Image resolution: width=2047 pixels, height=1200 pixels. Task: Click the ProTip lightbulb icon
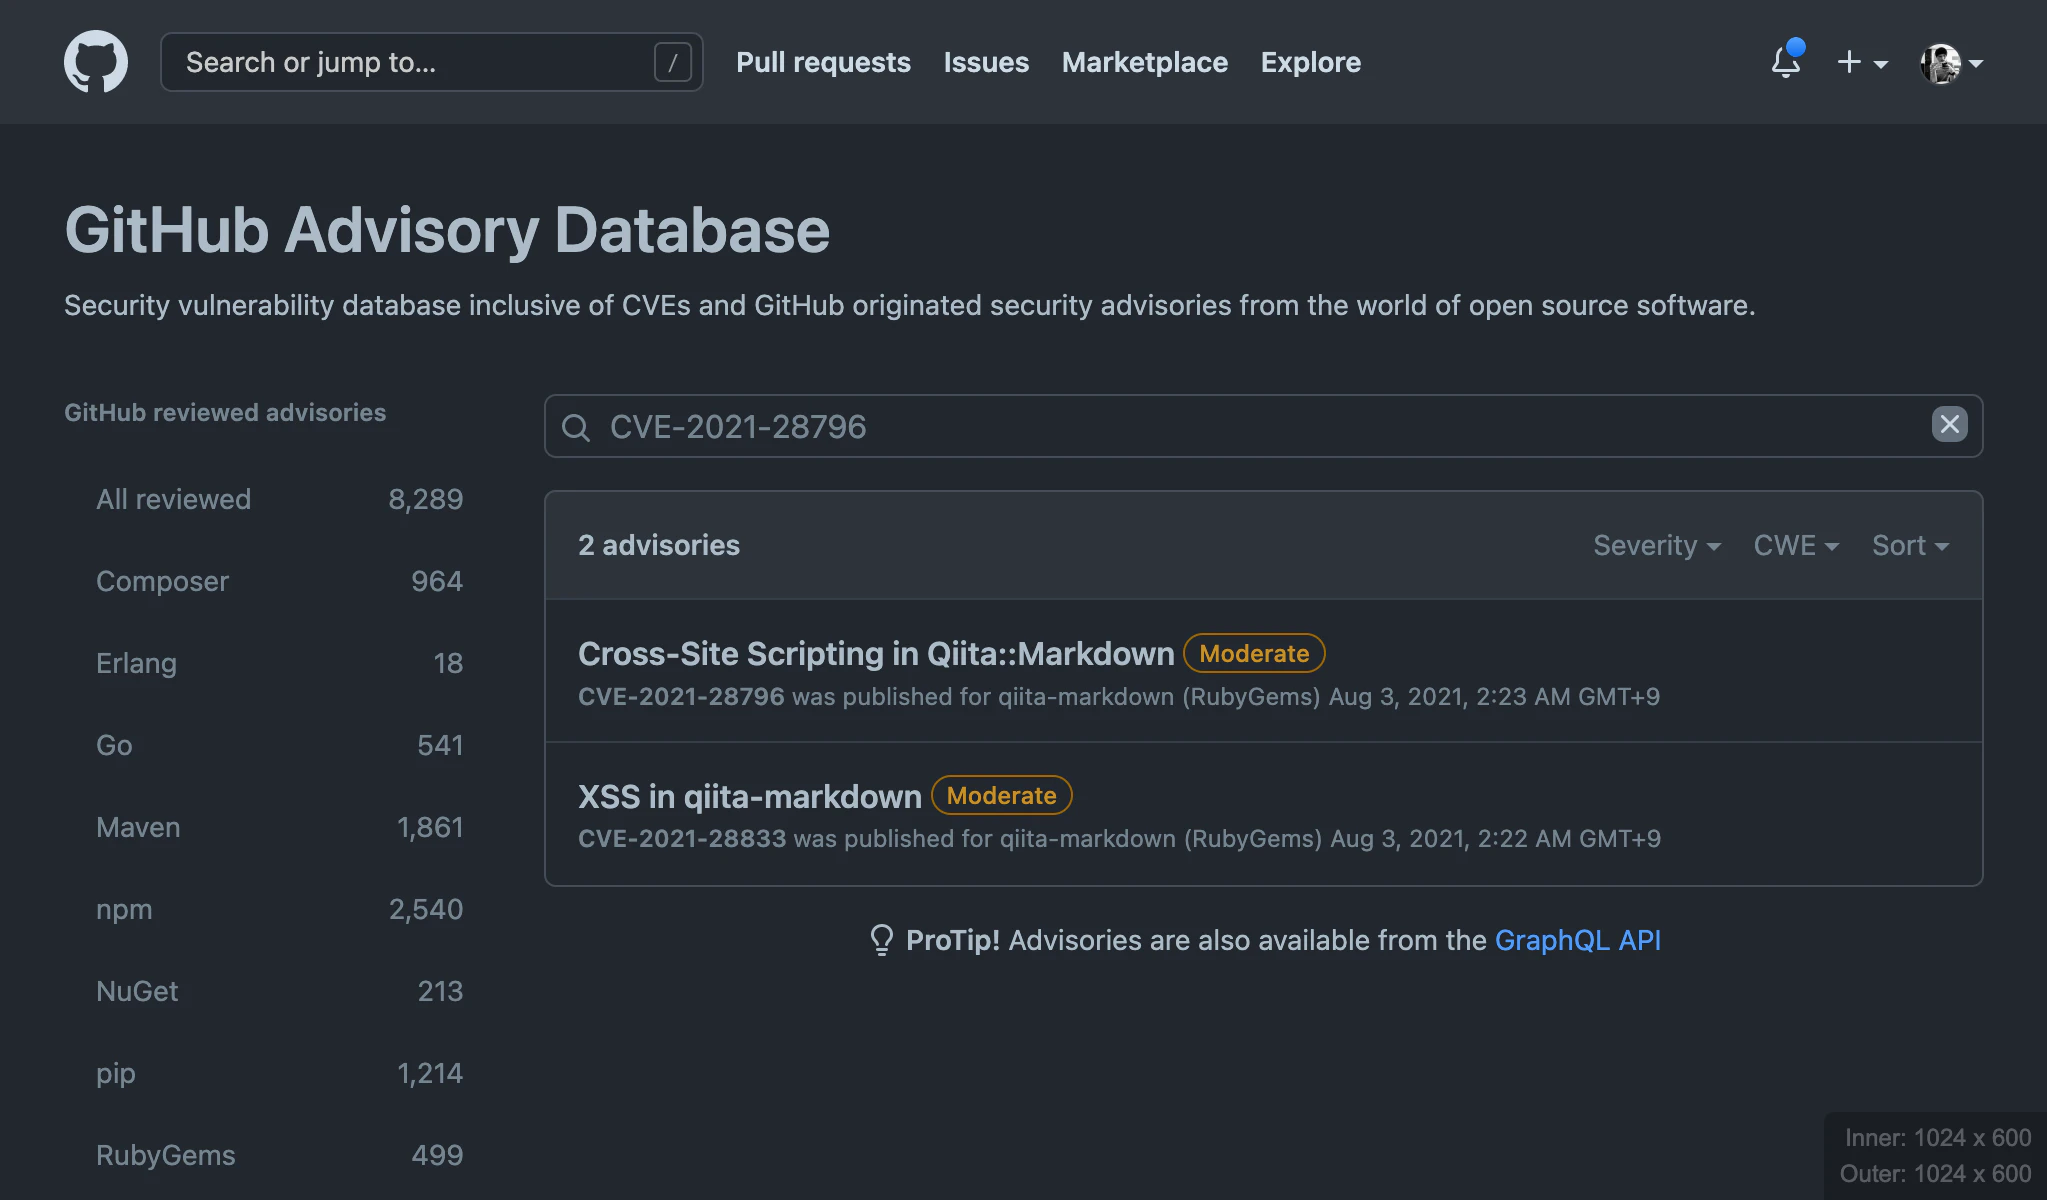(x=881, y=940)
